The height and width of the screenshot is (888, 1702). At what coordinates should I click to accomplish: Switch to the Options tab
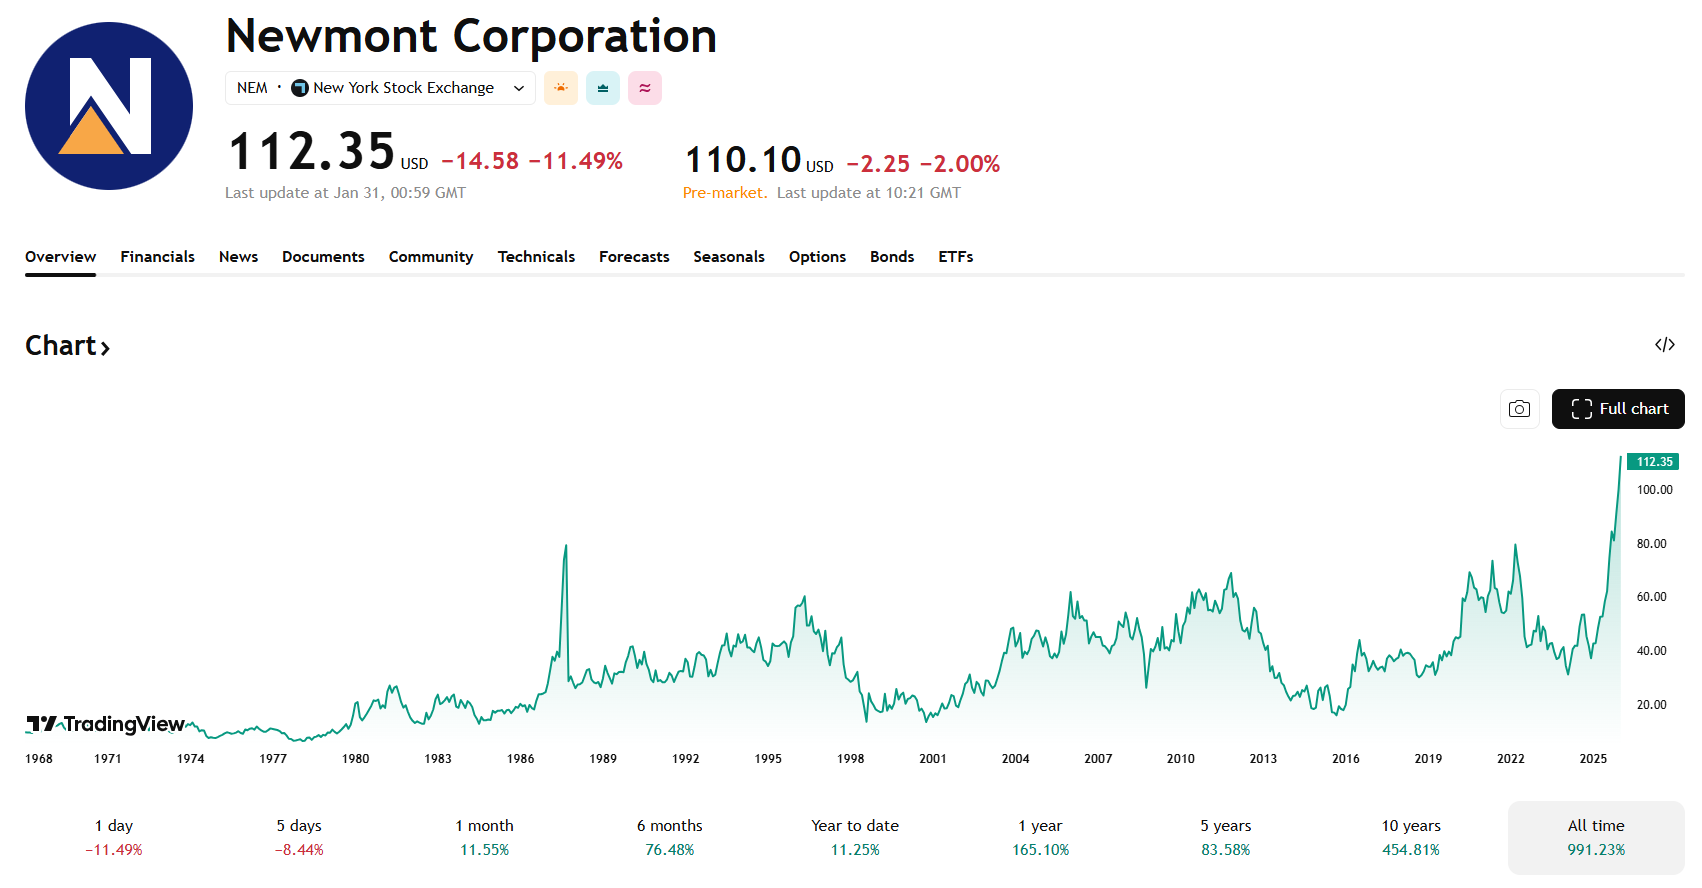pyautogui.click(x=817, y=257)
